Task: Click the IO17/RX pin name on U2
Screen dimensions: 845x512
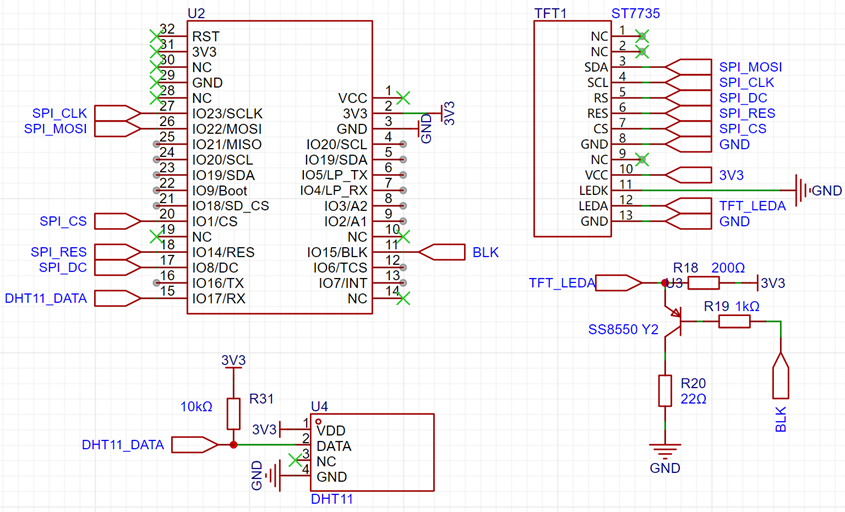Action: tap(218, 299)
